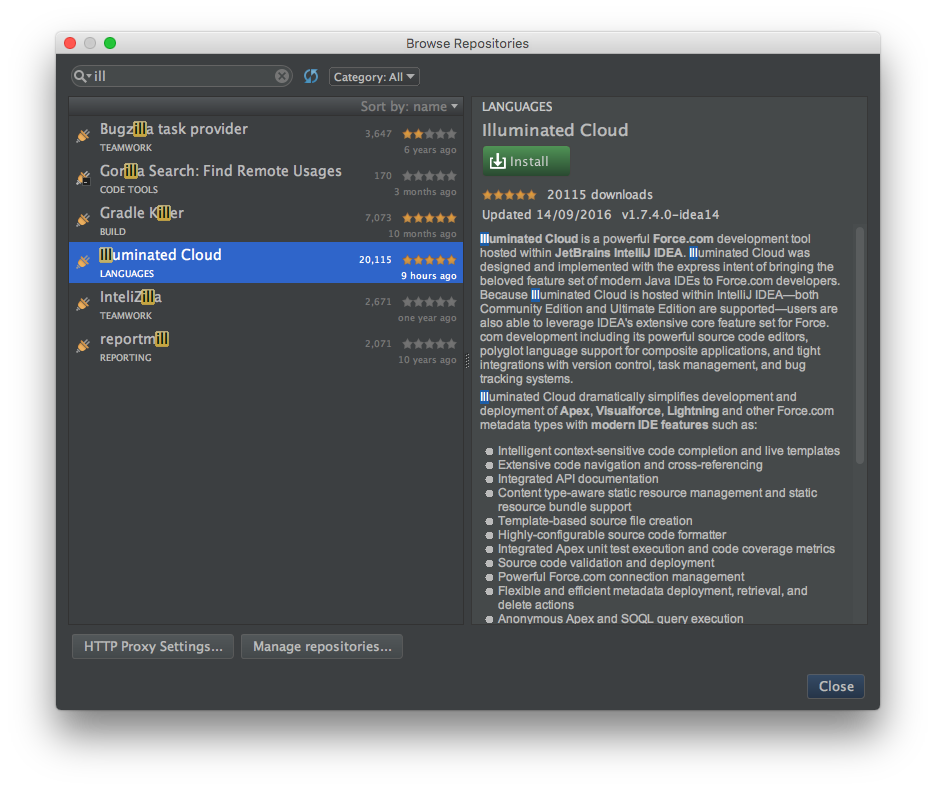Click "one year ago" update time
Viewport: 936px width, 790px height.
[x=427, y=318]
